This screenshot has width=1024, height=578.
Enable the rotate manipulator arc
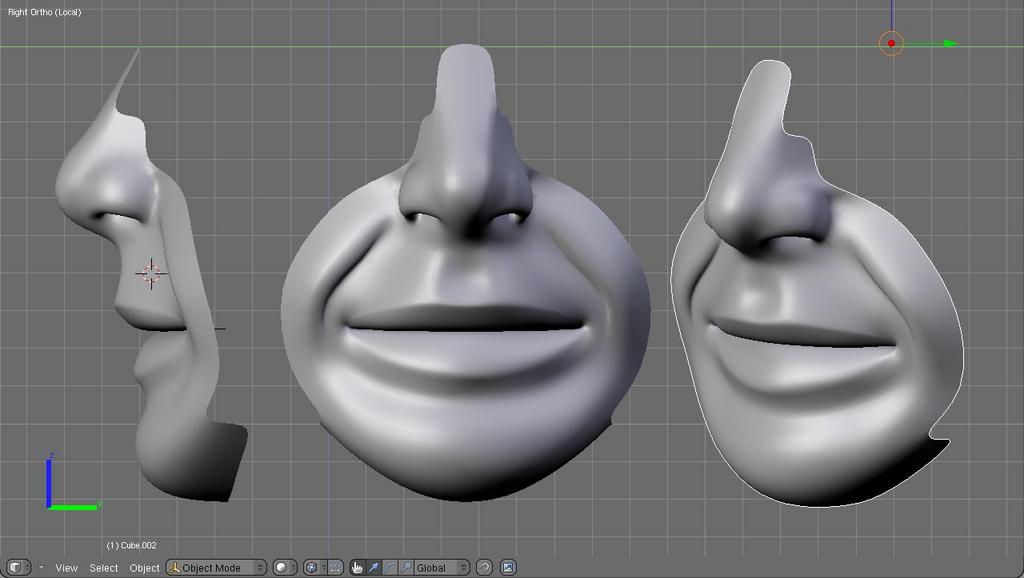coord(390,567)
